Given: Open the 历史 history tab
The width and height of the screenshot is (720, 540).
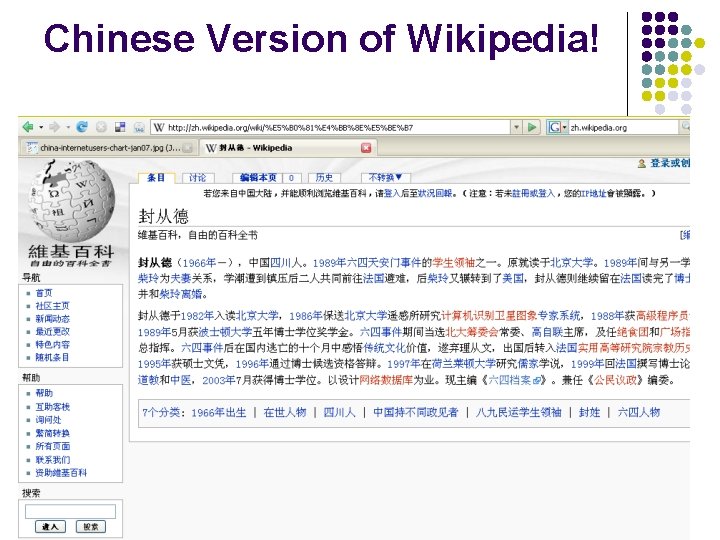Looking at the screenshot, I should [x=324, y=178].
